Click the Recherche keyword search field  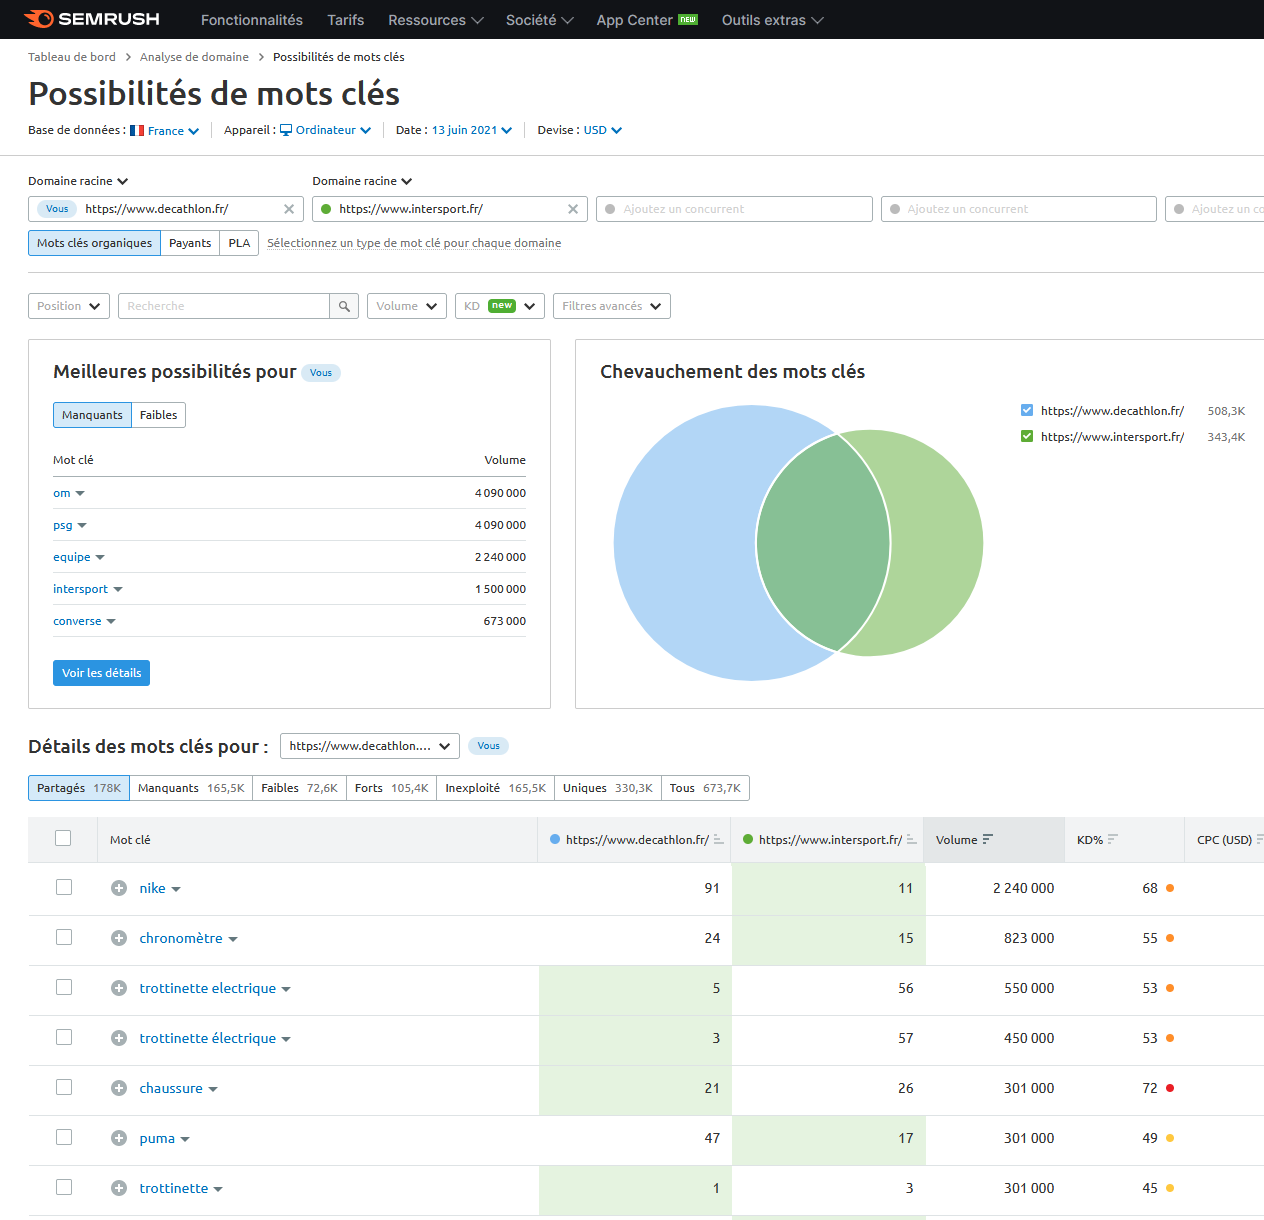coord(223,306)
